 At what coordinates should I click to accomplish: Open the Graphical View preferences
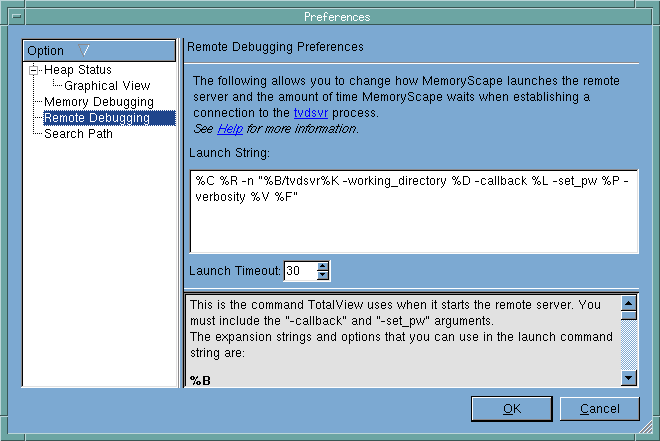pos(107,86)
